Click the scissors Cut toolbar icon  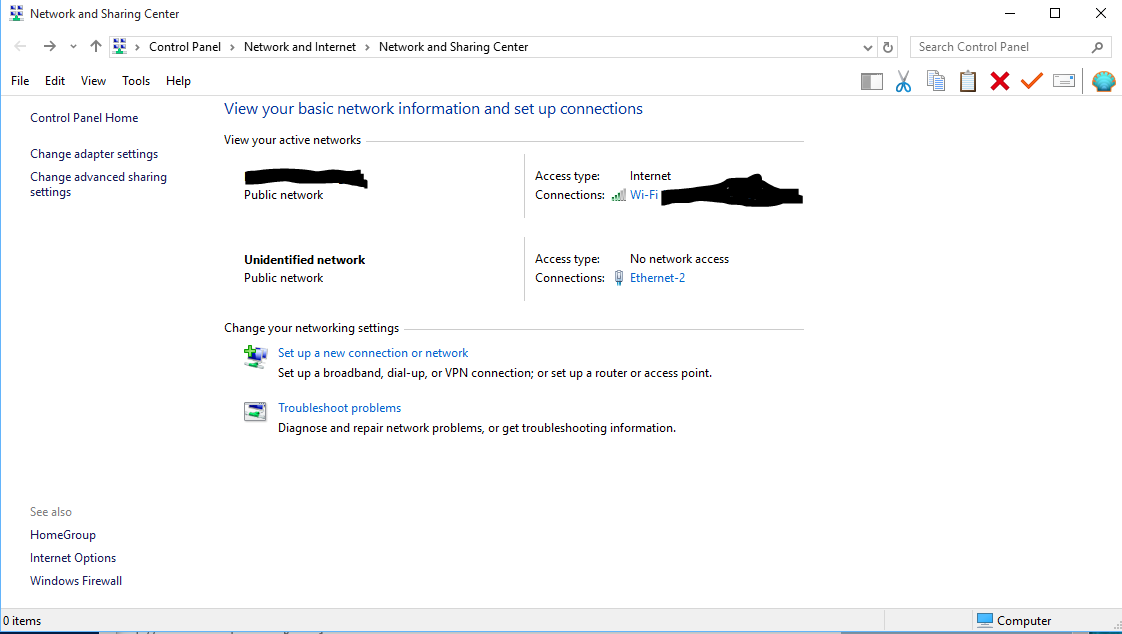904,82
